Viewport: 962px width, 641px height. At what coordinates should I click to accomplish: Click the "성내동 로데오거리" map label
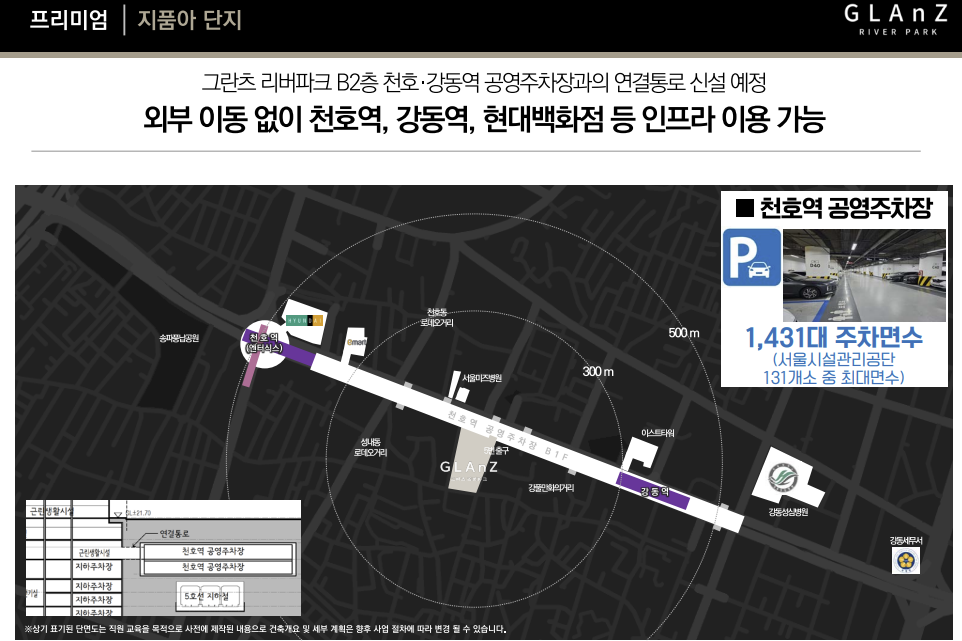tap(371, 447)
